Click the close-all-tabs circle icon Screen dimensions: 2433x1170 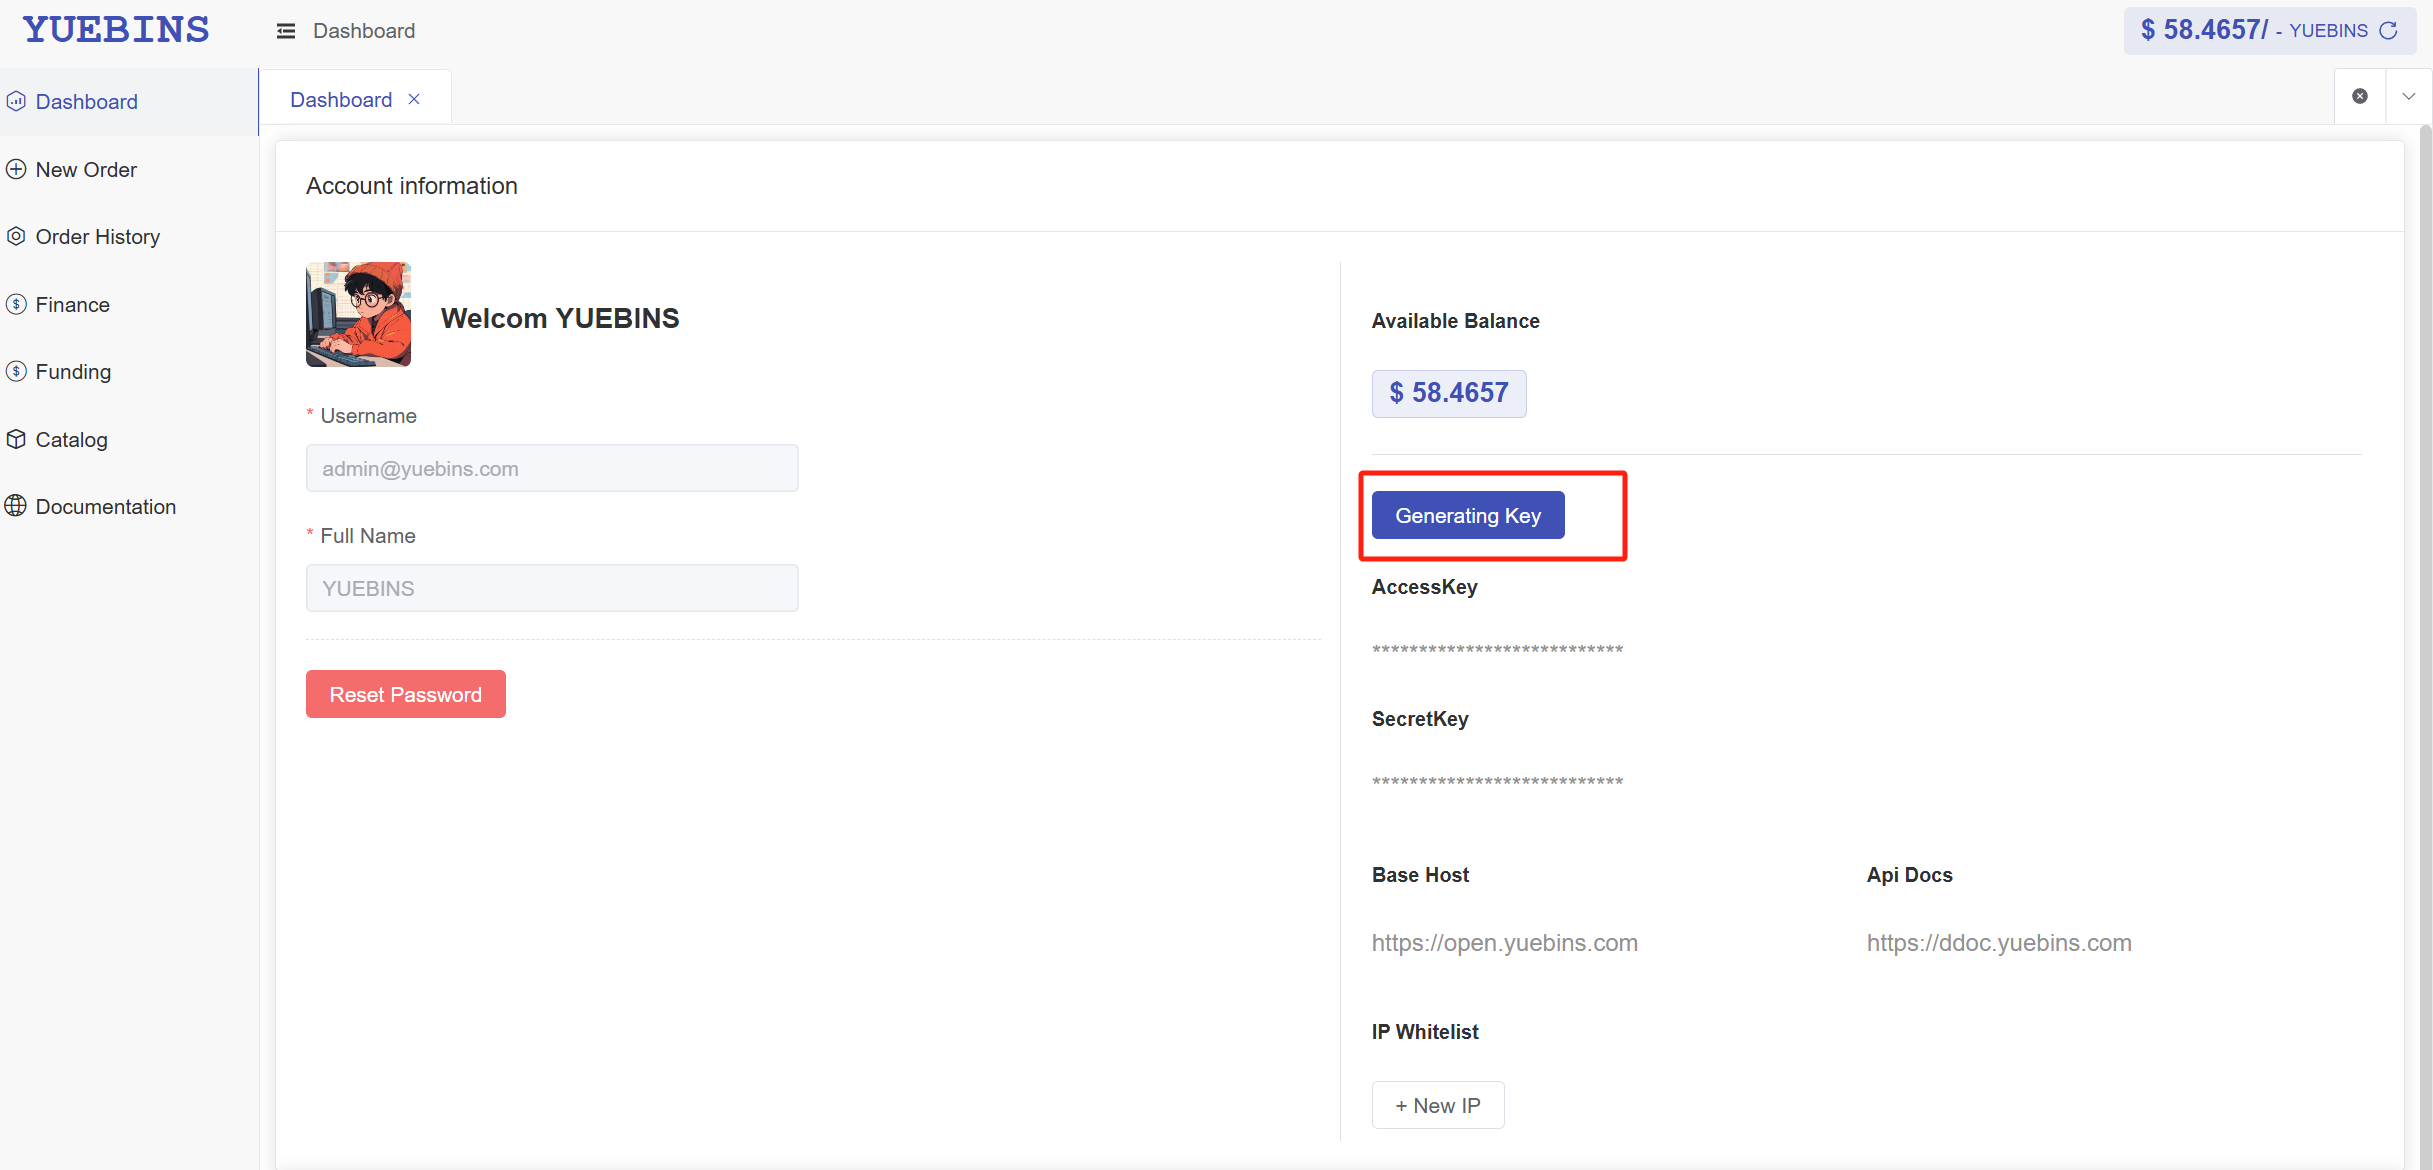(2360, 96)
